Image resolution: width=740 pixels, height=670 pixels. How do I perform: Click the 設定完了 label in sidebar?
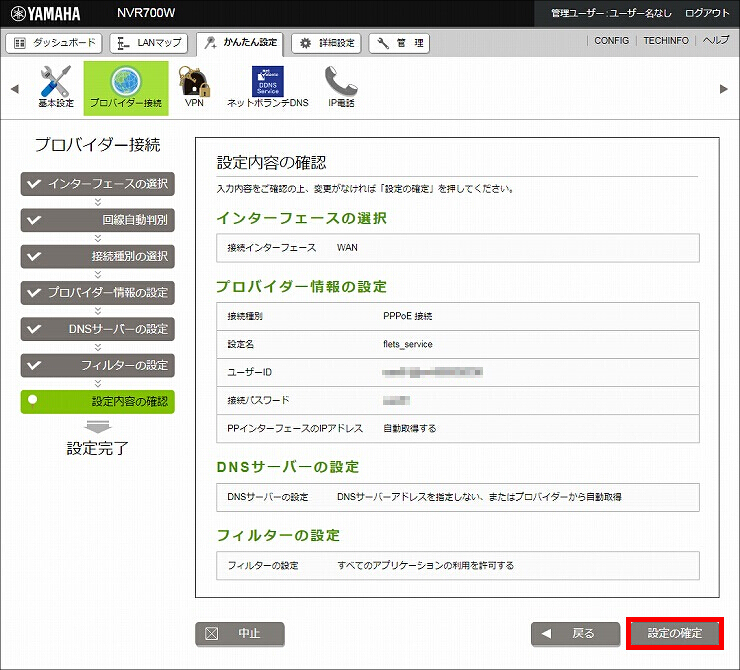[97, 448]
